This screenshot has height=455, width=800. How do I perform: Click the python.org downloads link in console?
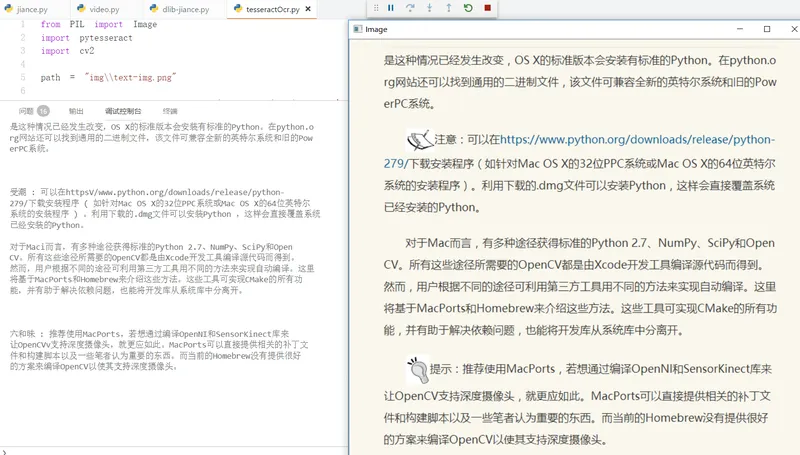click(174, 192)
